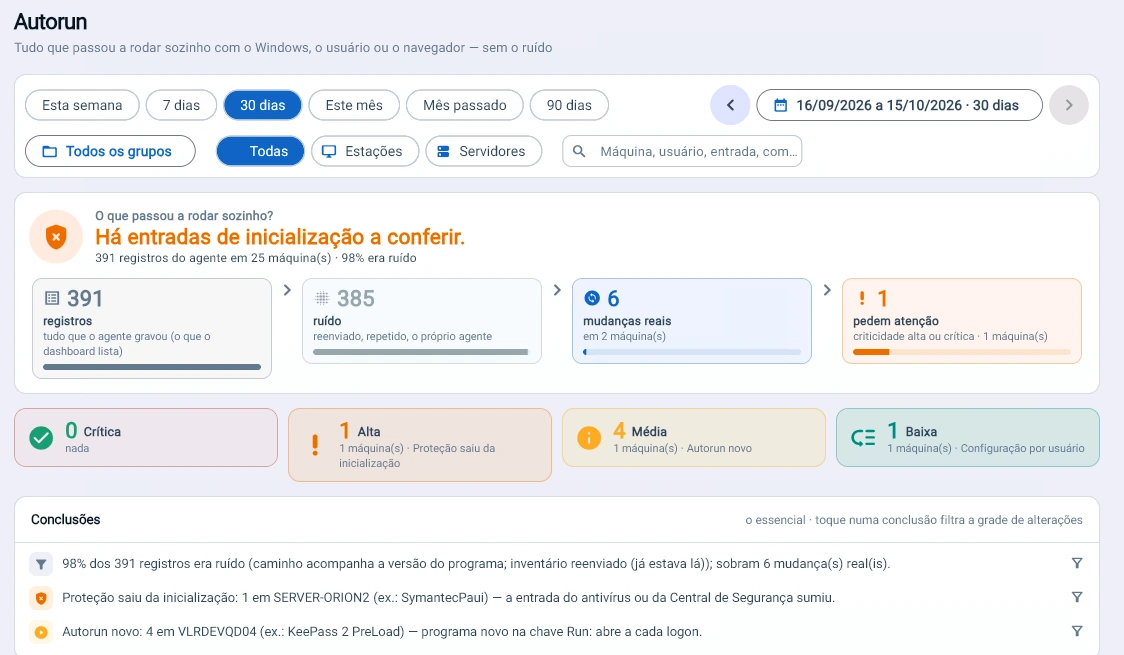Click the funnel icon before '98% dos 391 registros'
This screenshot has height=655, width=1124.
pos(41,564)
